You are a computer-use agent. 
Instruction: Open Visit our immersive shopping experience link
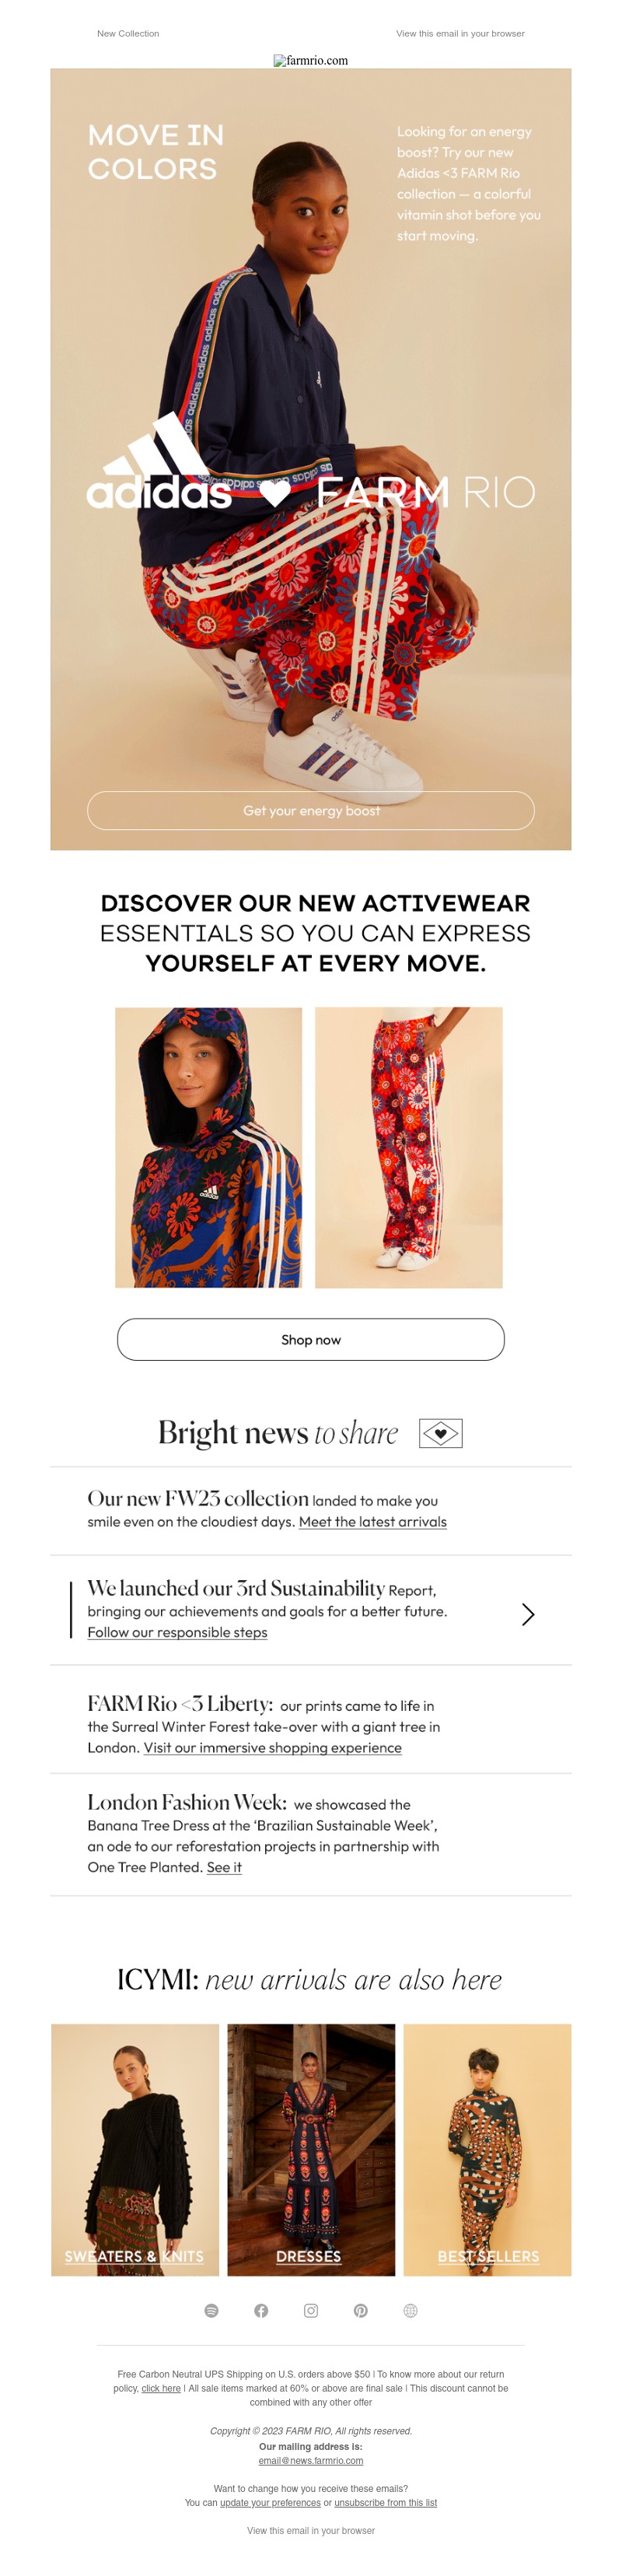pos(273,1747)
